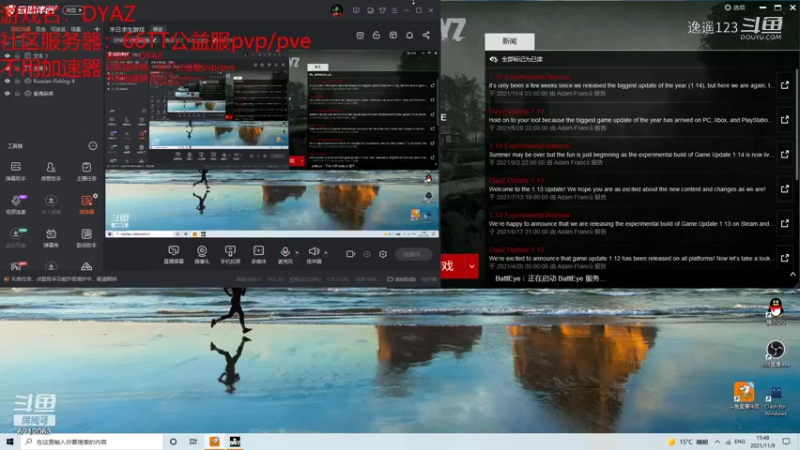Mute the 扬声器 speaker

point(314,254)
